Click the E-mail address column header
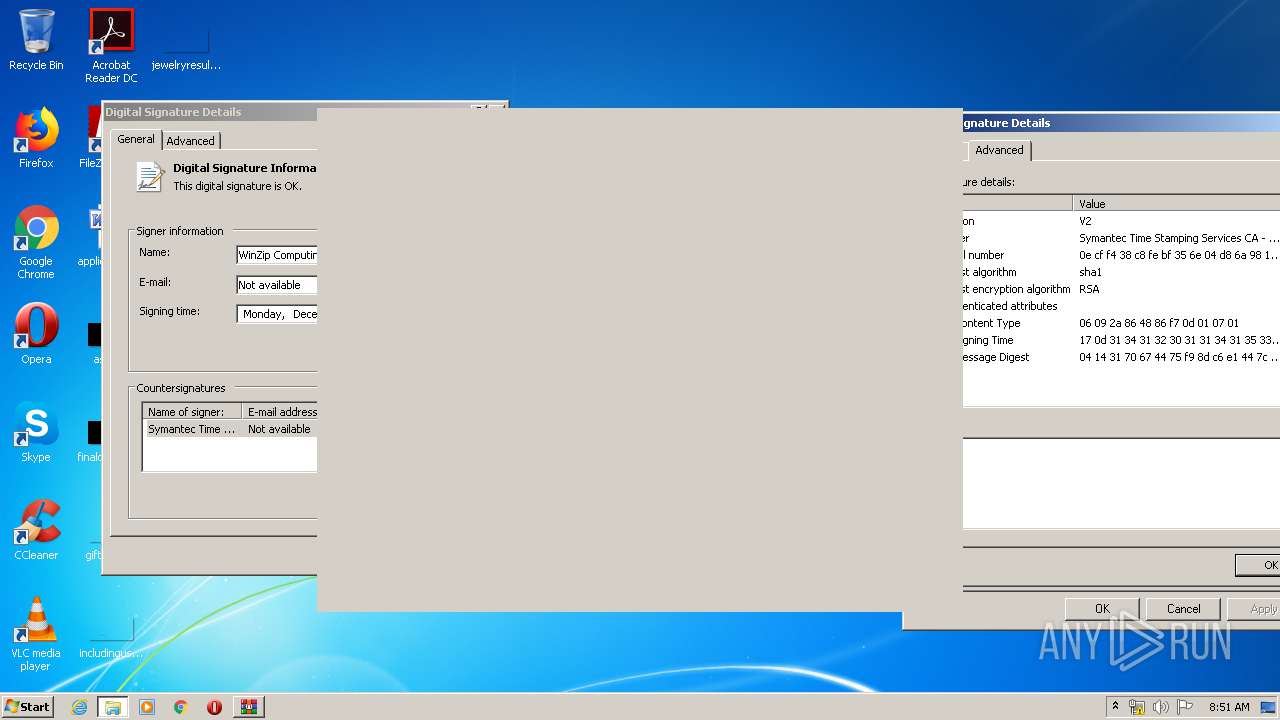 pyautogui.click(x=280, y=412)
